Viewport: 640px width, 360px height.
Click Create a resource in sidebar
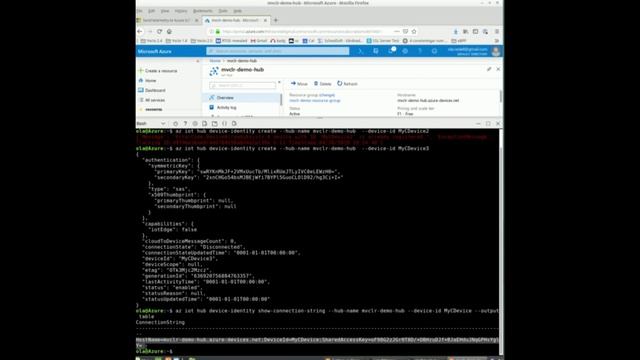[158, 71]
